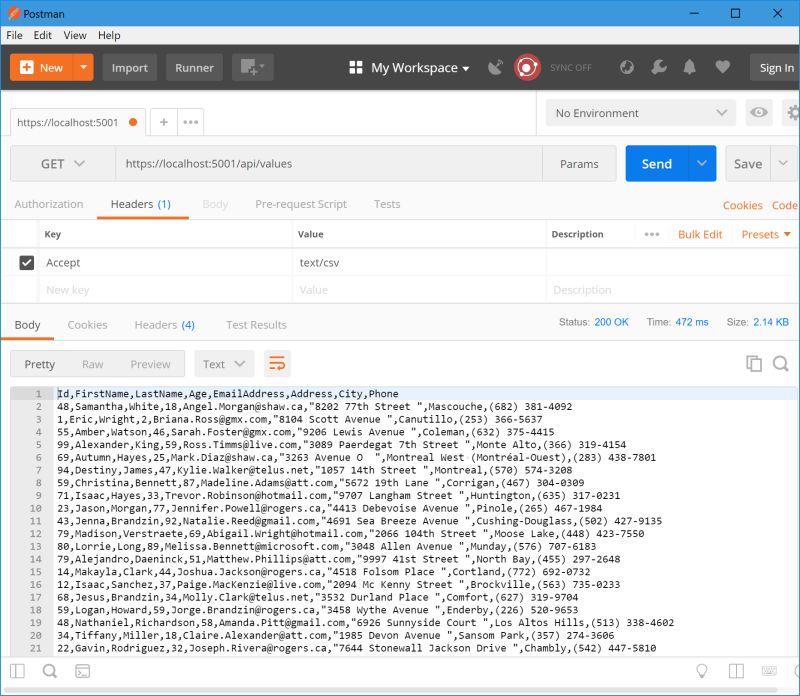Open the Interceptor globe icon
Image resolution: width=800 pixels, height=696 pixels.
click(x=626, y=67)
